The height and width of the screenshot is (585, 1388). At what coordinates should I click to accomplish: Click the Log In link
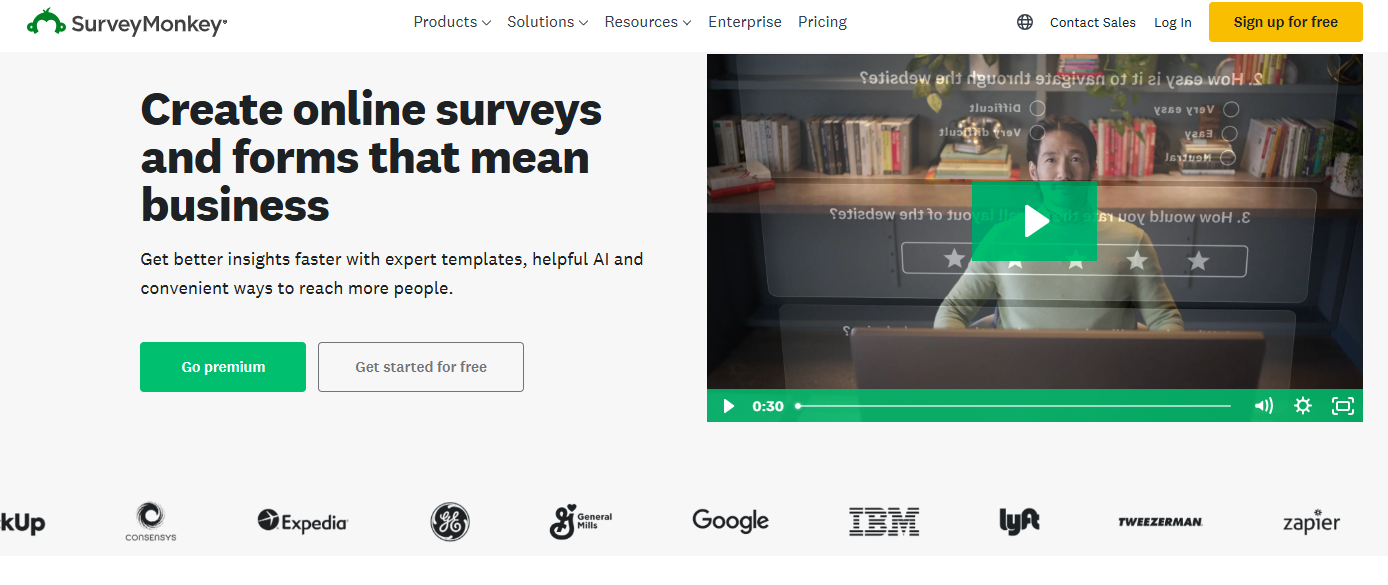click(x=1173, y=22)
